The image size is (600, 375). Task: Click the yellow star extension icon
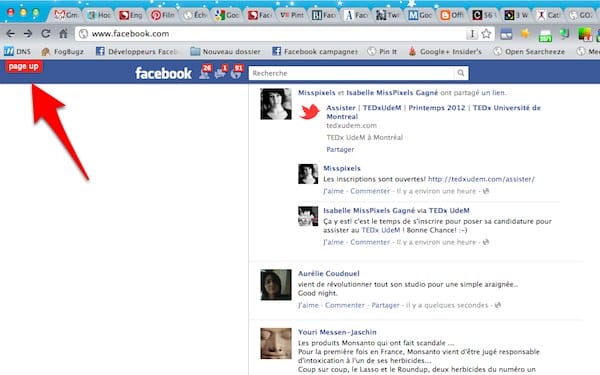tap(525, 33)
